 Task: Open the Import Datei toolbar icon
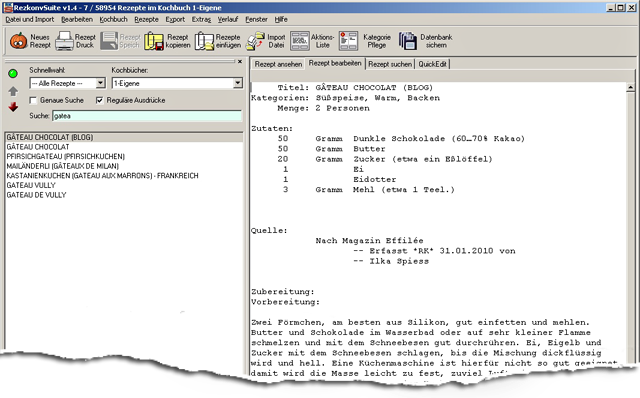tap(256, 41)
